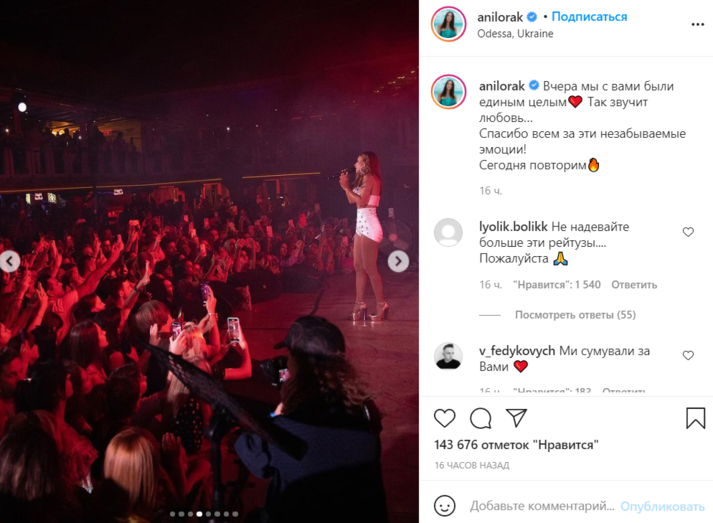
Task: Open the comment speech bubble icon
Action: 481,418
